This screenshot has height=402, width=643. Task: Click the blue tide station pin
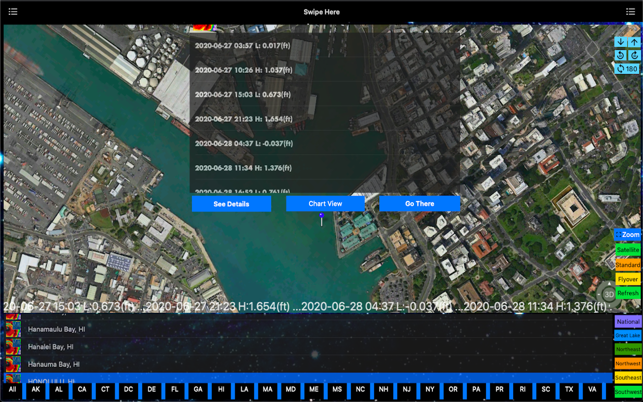click(322, 219)
